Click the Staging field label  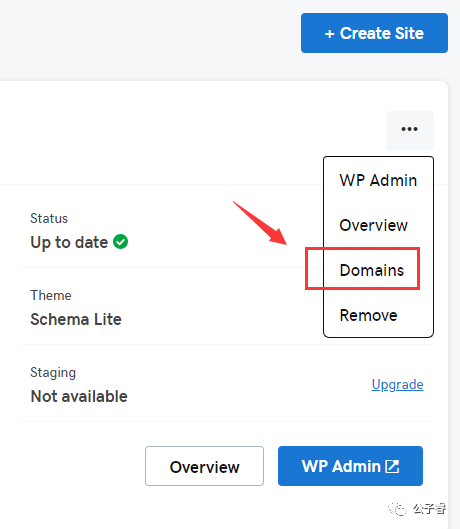pos(53,373)
